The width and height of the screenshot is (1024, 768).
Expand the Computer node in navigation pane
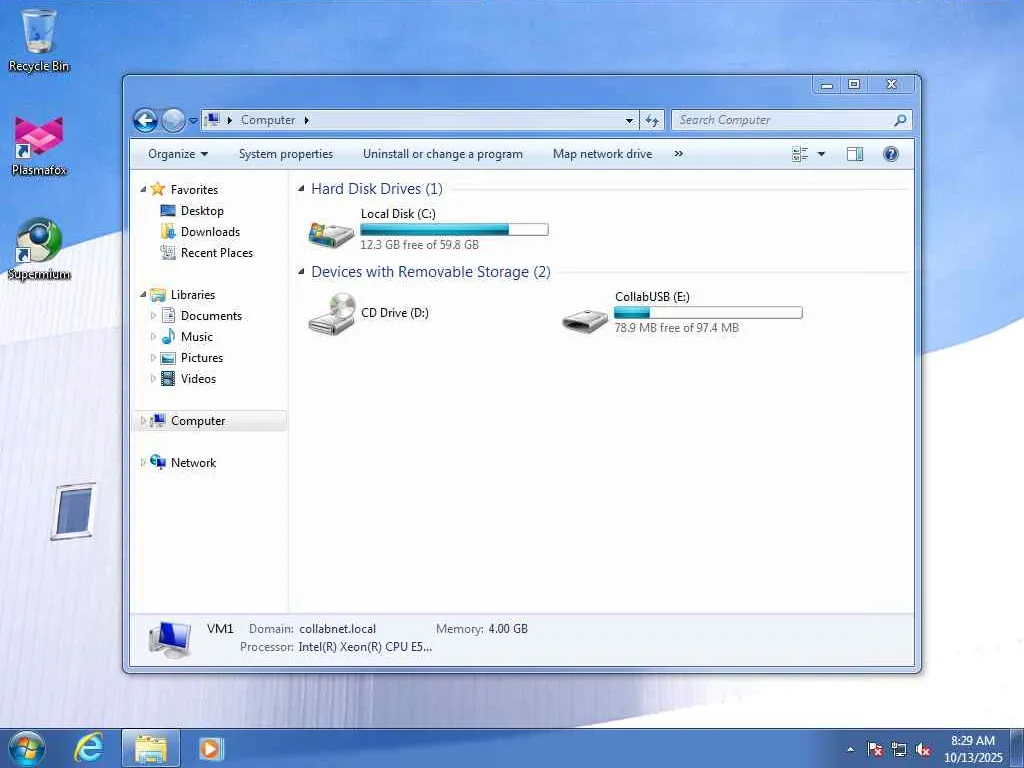click(x=143, y=421)
